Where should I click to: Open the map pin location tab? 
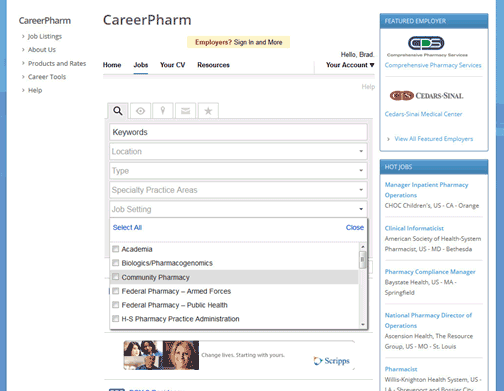coord(163,111)
